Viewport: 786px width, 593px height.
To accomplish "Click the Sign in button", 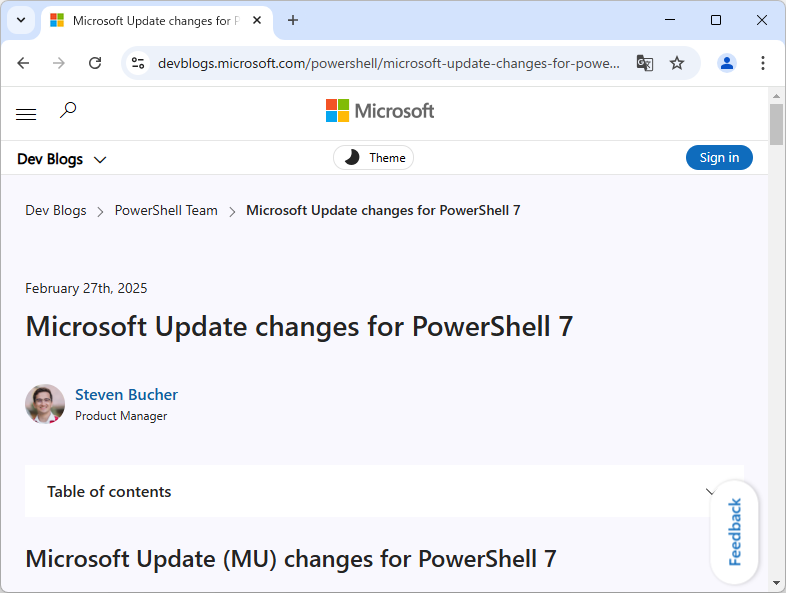I will tap(719, 158).
